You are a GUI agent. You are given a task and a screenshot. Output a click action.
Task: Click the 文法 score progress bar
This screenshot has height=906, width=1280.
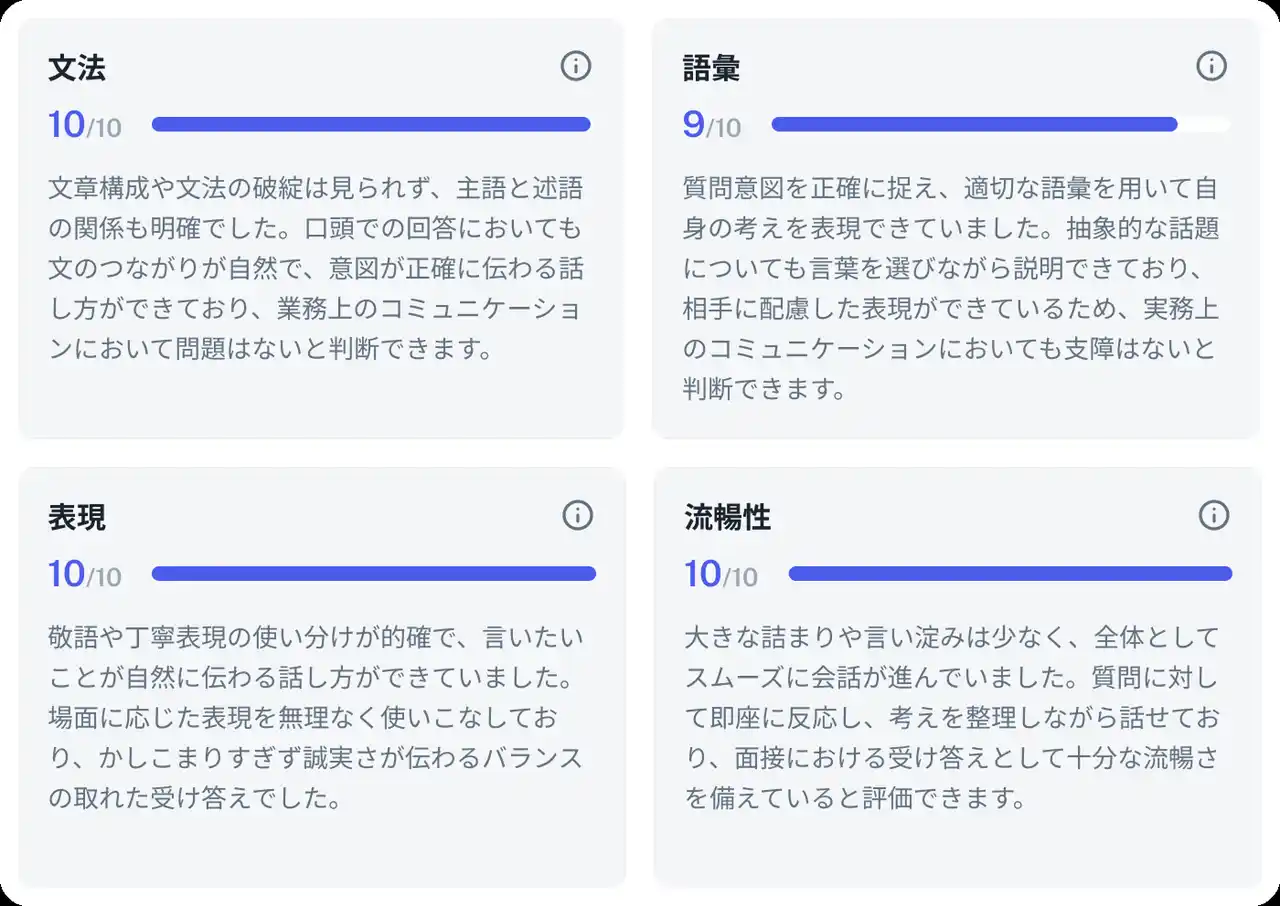tap(371, 125)
